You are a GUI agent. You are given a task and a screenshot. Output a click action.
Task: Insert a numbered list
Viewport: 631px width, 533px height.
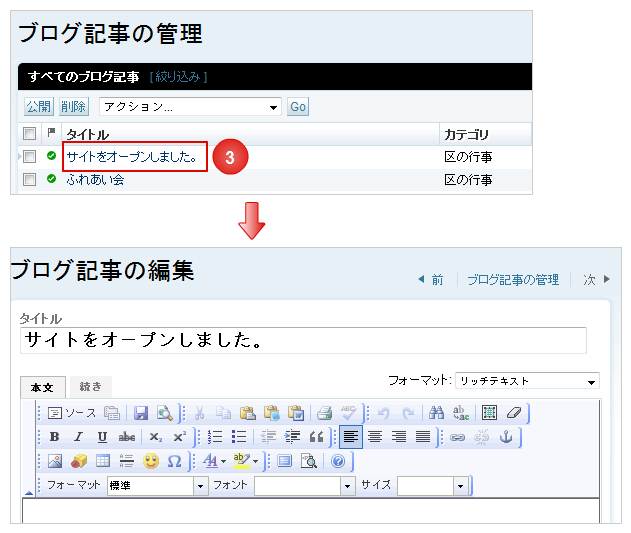(x=215, y=437)
